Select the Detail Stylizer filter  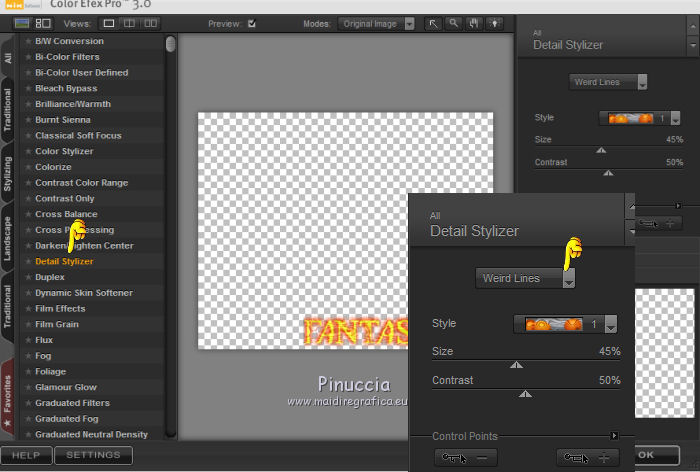click(x=64, y=261)
